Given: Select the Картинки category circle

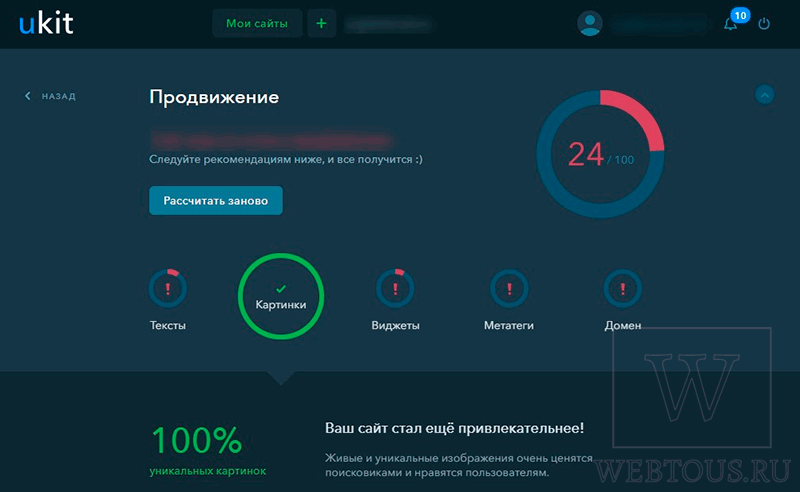Looking at the screenshot, I should (x=281, y=296).
